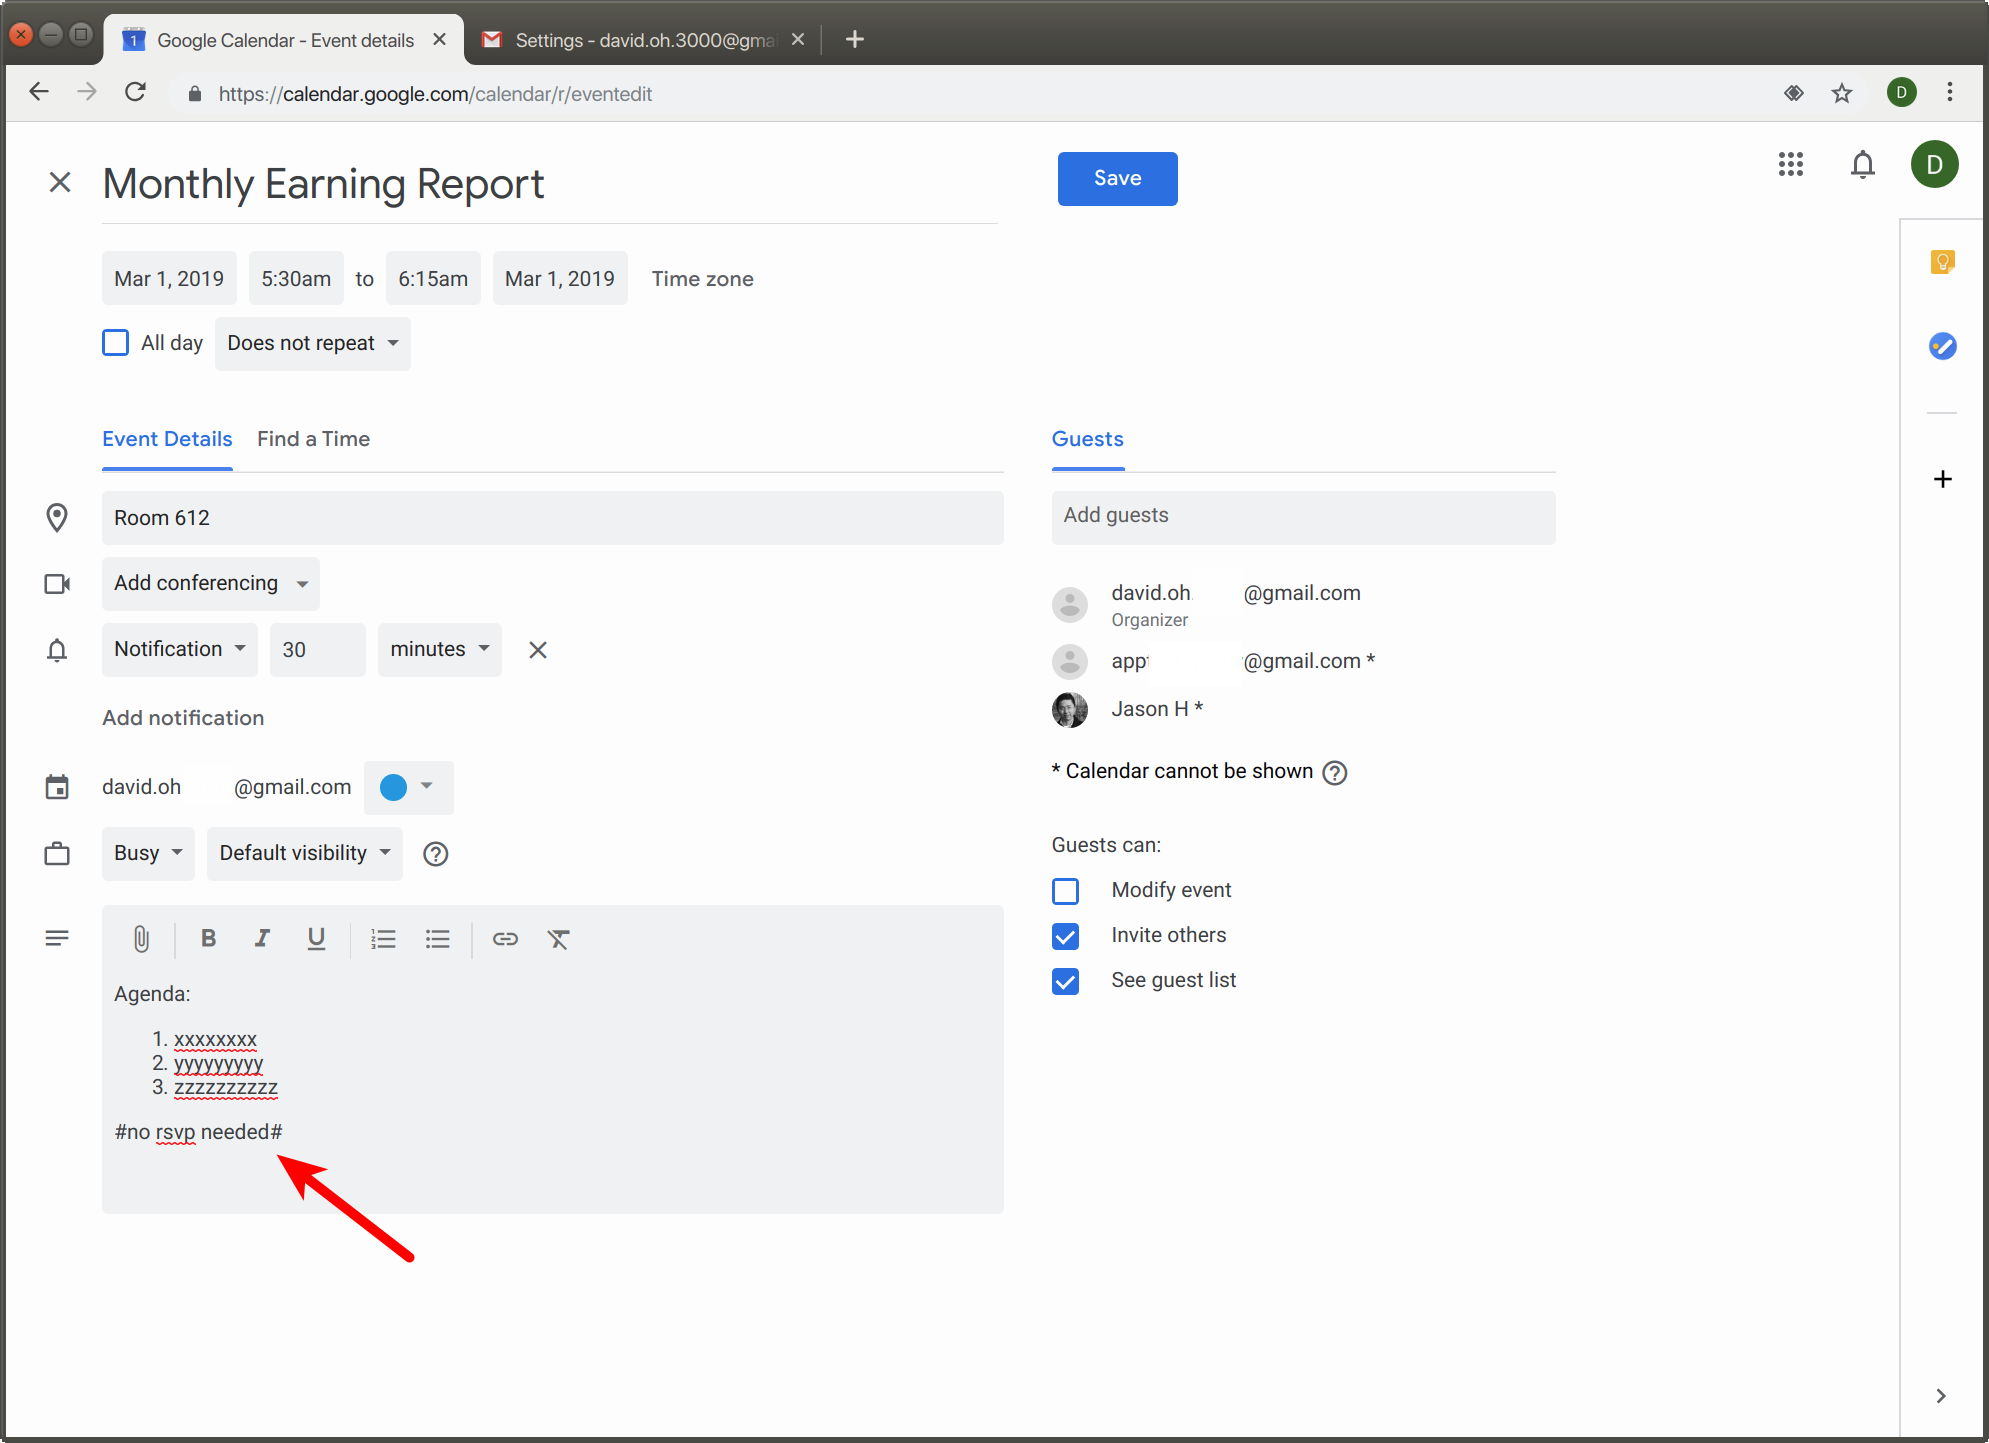Click the bulleted list icon
The width and height of the screenshot is (1989, 1443).
coord(439,938)
